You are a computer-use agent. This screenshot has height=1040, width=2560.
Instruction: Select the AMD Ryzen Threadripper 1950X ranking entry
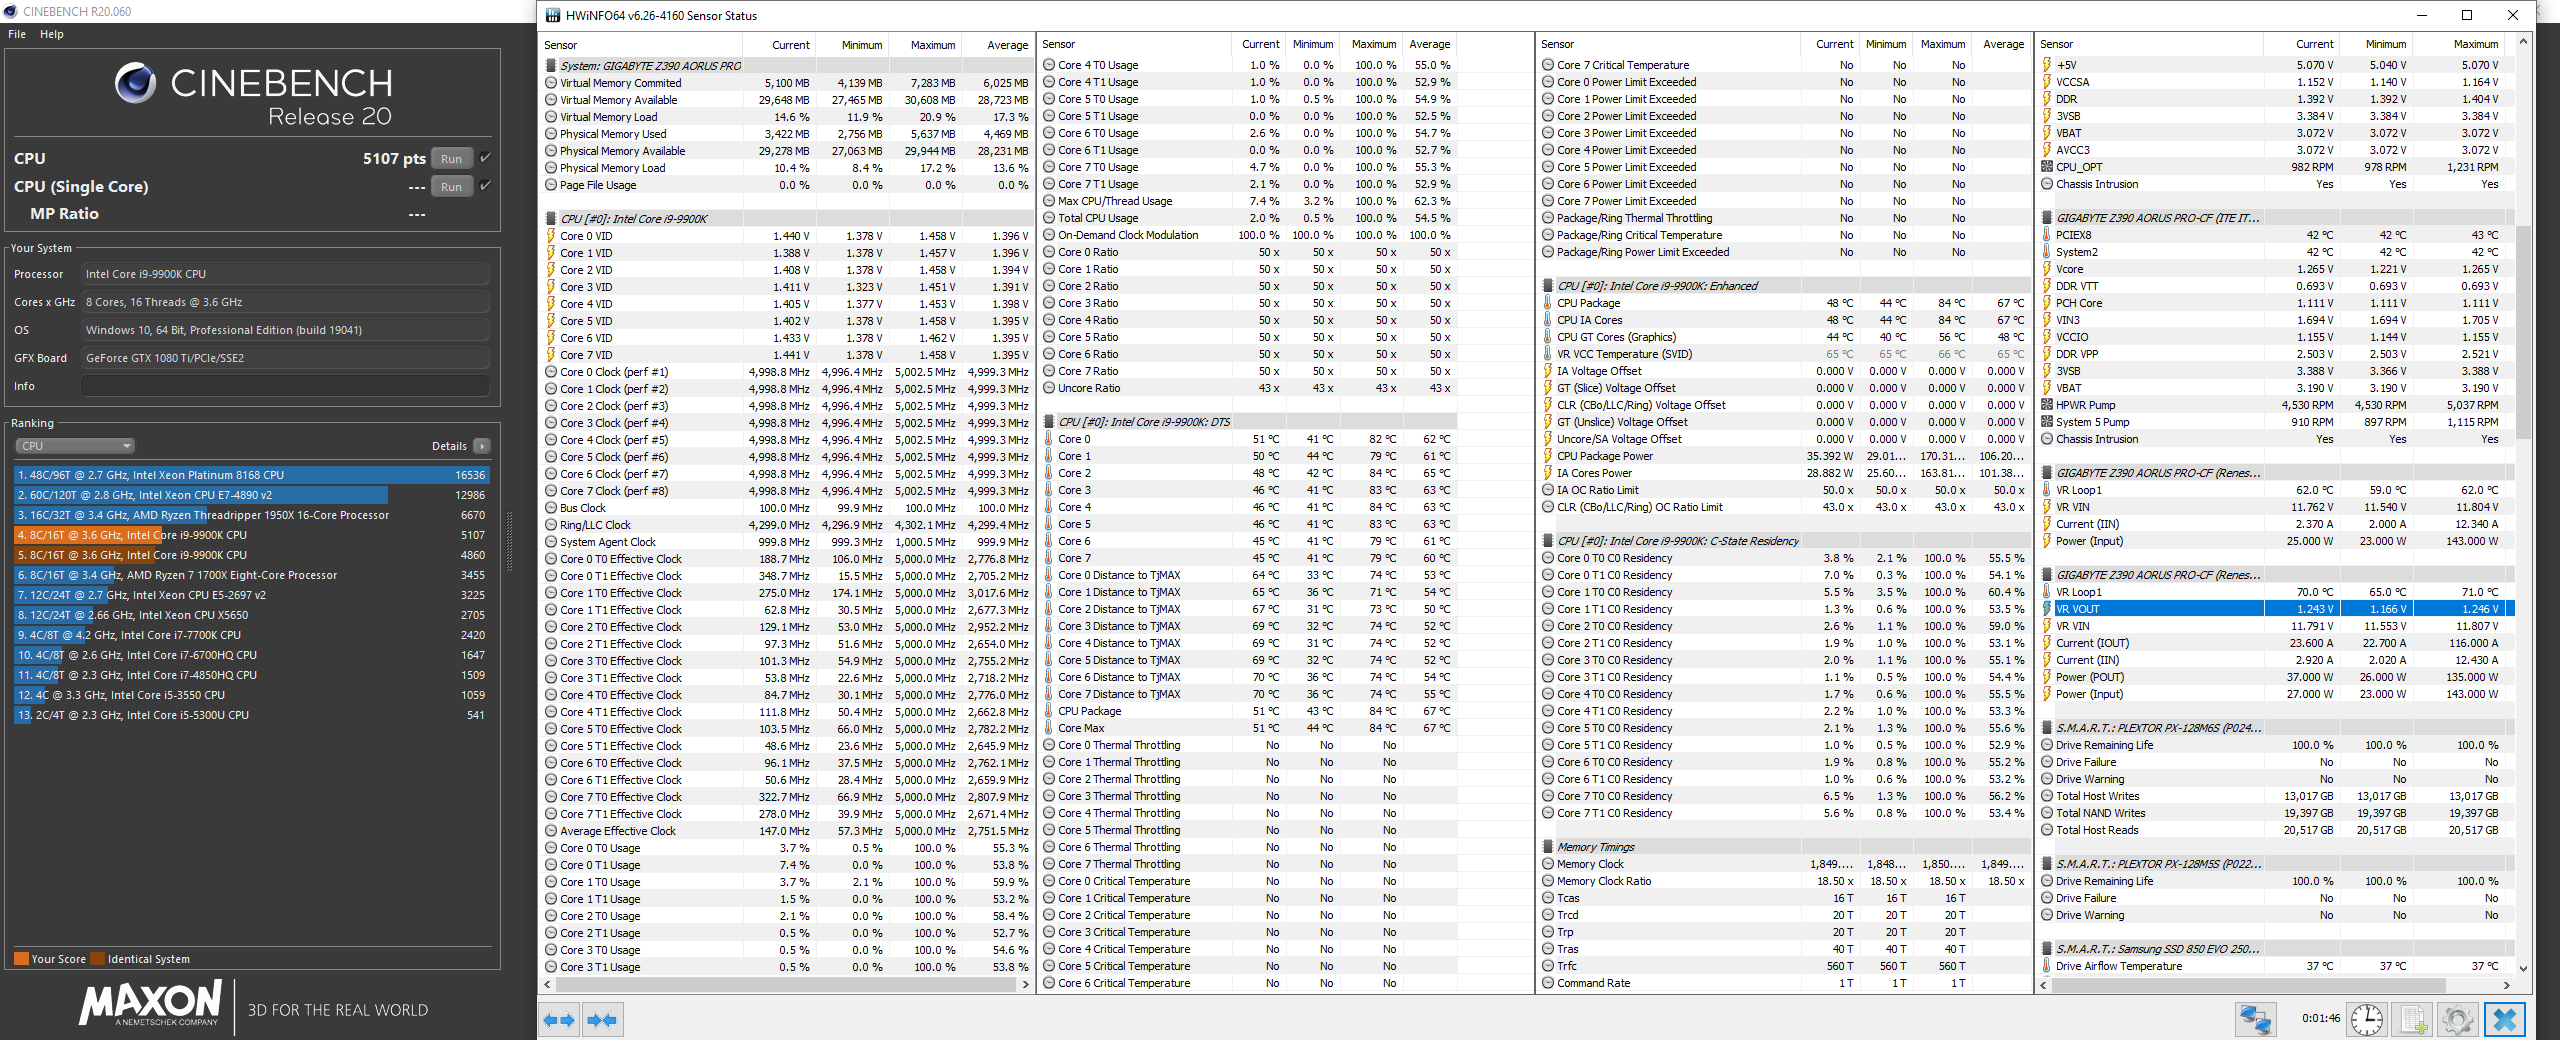(252, 515)
